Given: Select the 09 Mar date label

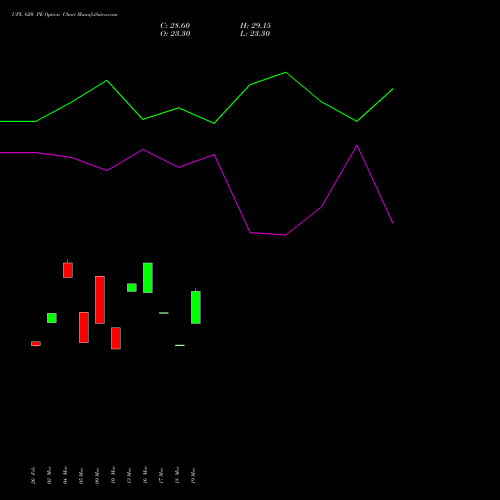Looking at the screenshot, I should 97,475.
